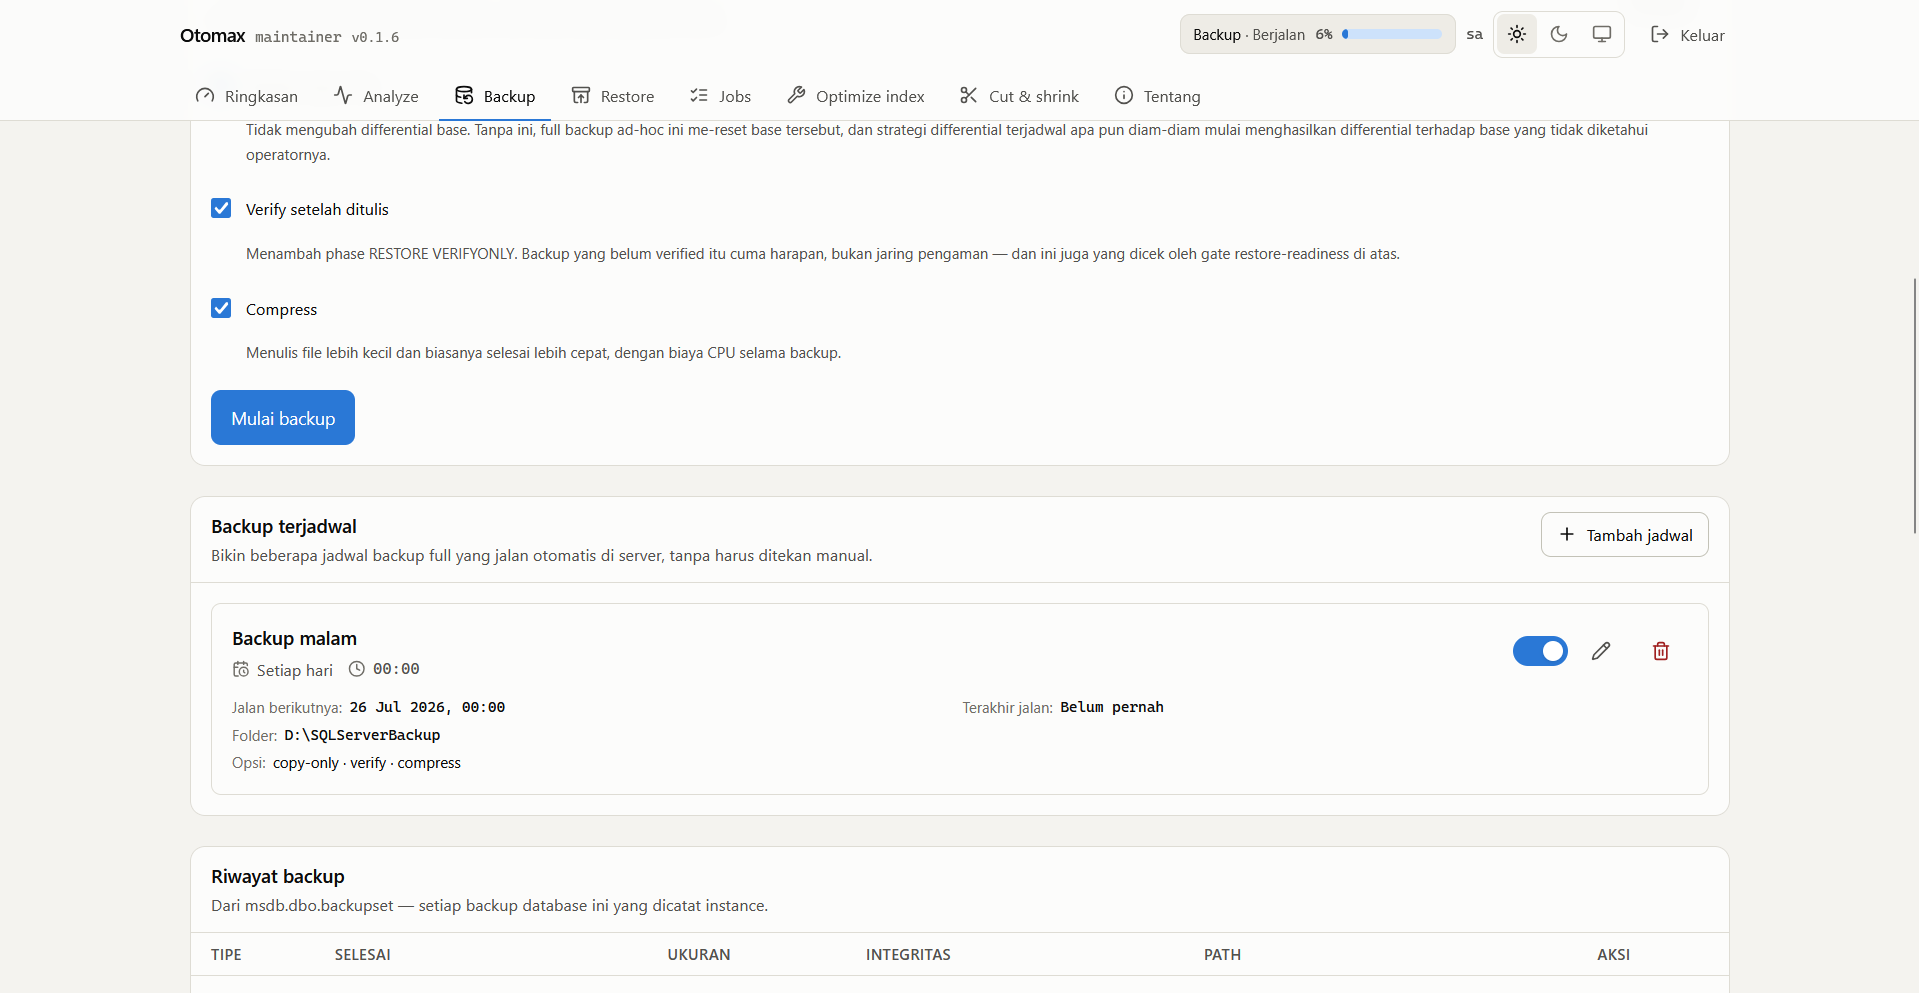Click the Backup malam schedule title
This screenshot has height=993, width=1919.
click(x=294, y=639)
